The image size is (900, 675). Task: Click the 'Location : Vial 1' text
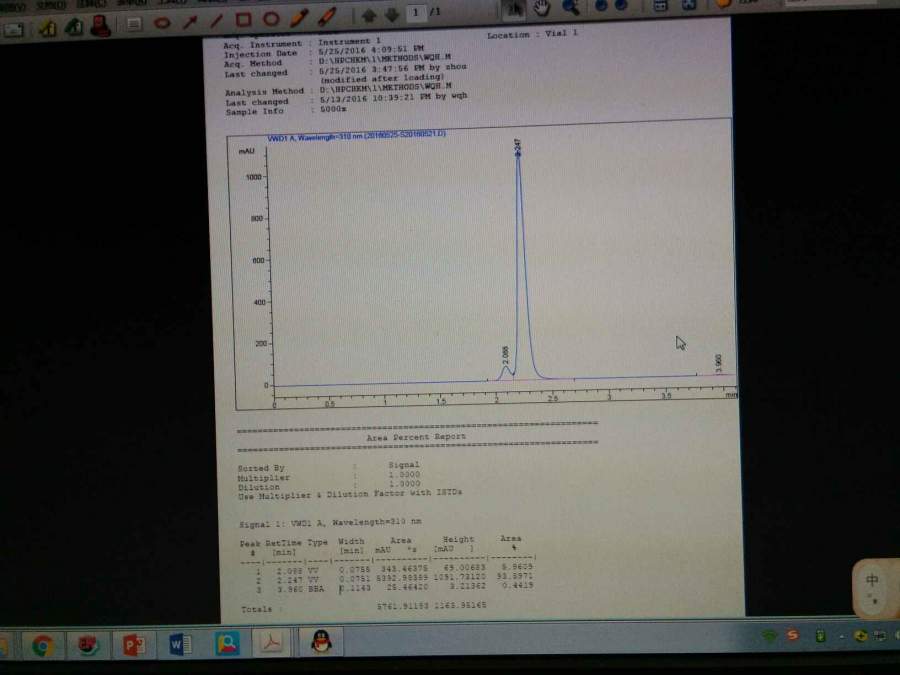(x=532, y=34)
